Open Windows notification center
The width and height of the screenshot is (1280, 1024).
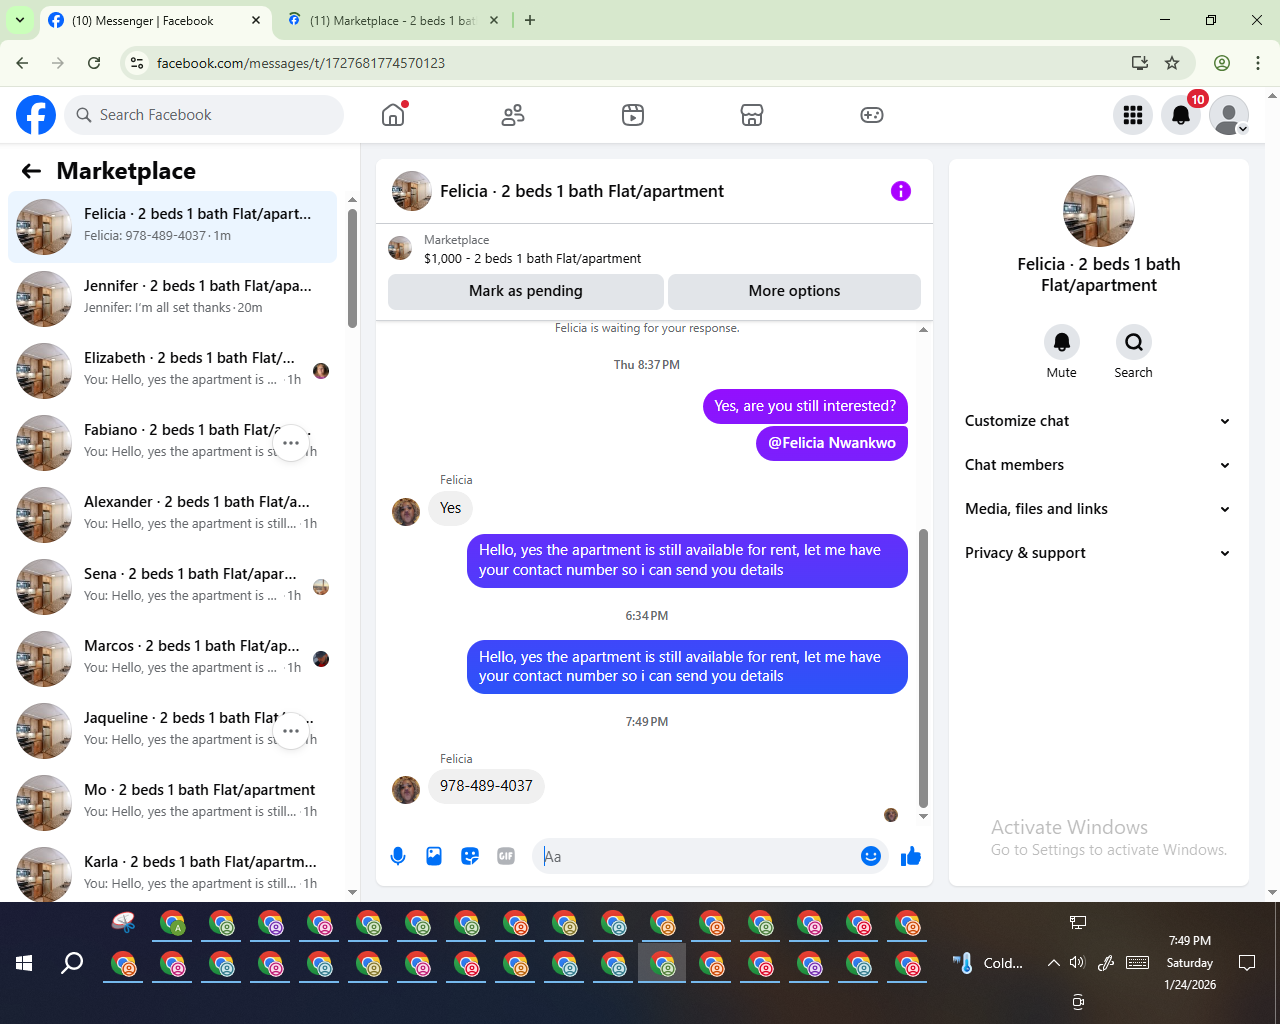(x=1247, y=963)
